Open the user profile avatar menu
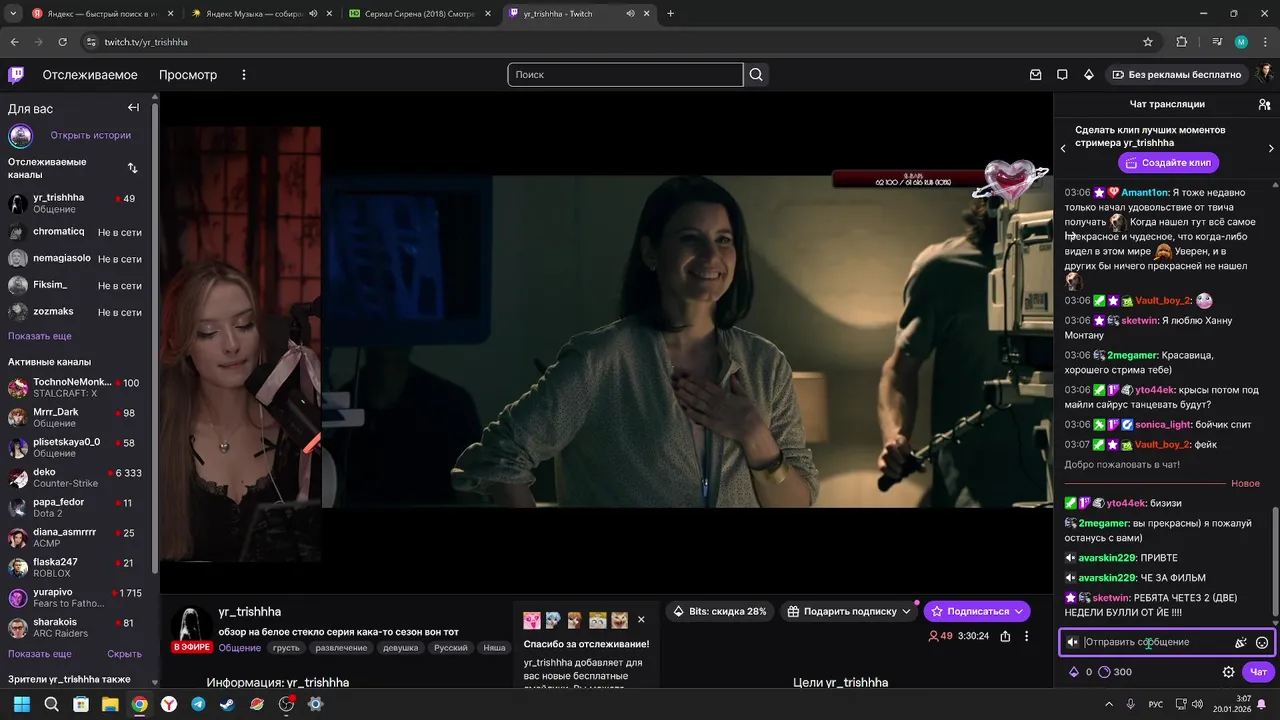The height and width of the screenshot is (720, 1280). [1265, 74]
